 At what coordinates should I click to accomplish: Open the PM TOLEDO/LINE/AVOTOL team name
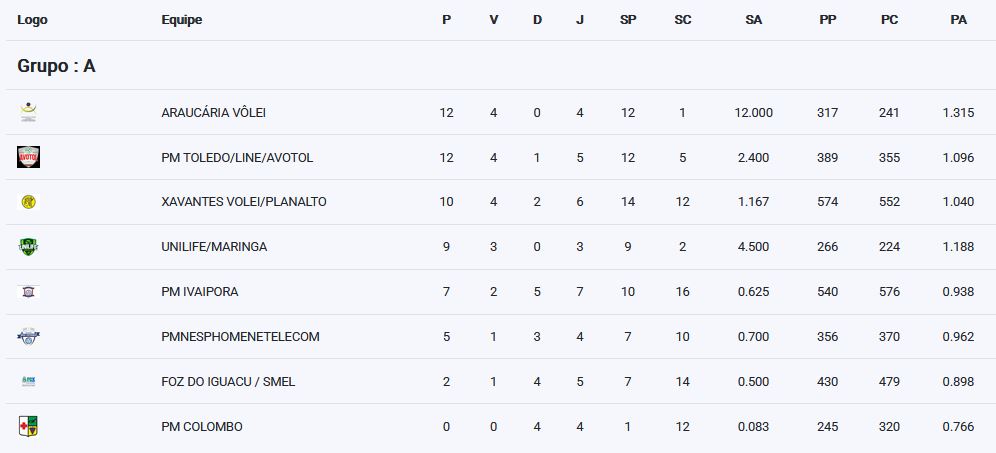237,158
